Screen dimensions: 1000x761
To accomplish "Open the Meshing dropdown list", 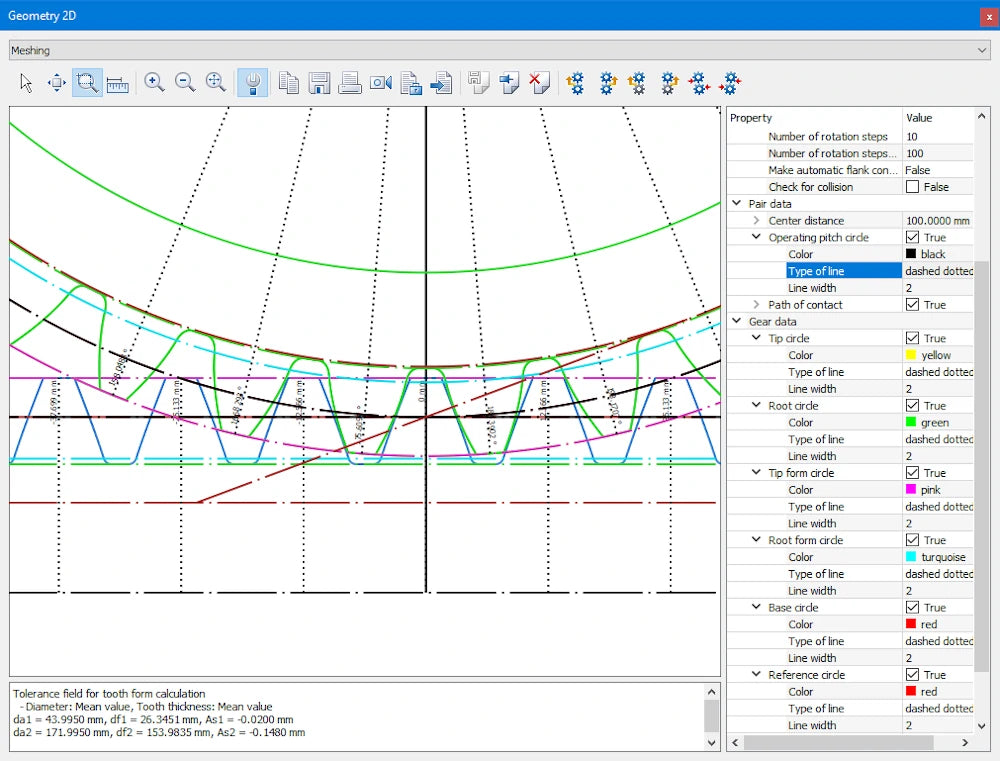I will coord(980,50).
